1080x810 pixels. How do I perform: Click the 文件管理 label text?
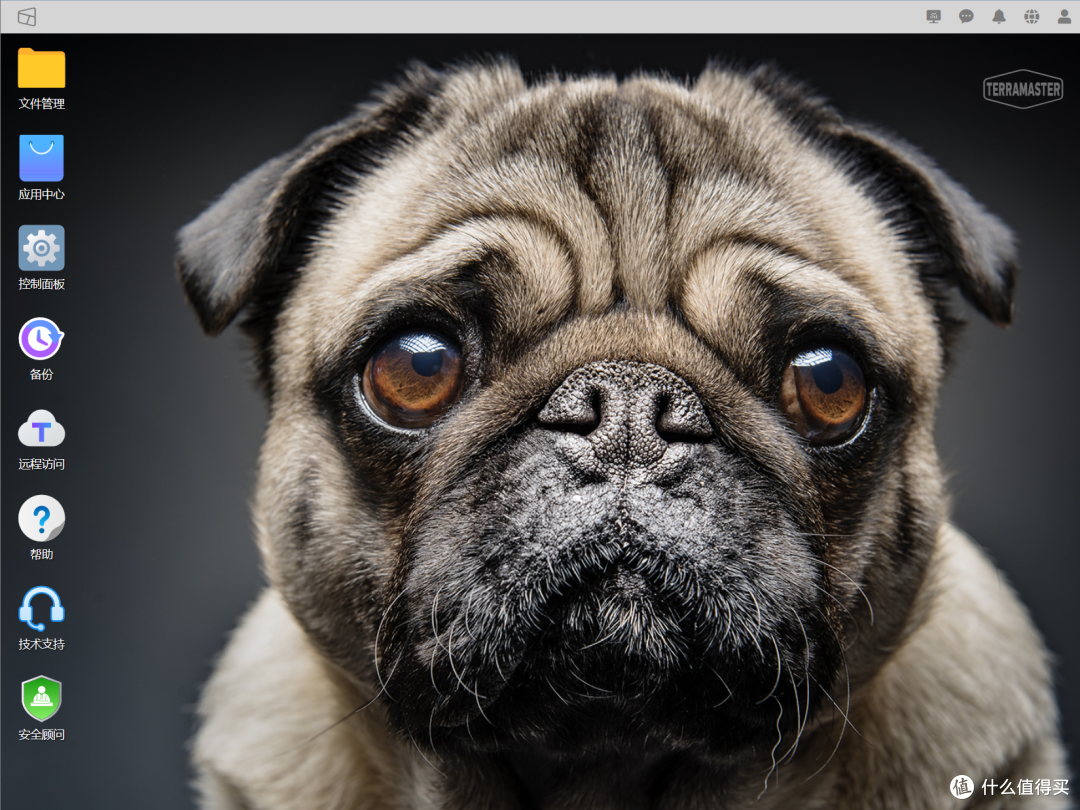click(41, 103)
